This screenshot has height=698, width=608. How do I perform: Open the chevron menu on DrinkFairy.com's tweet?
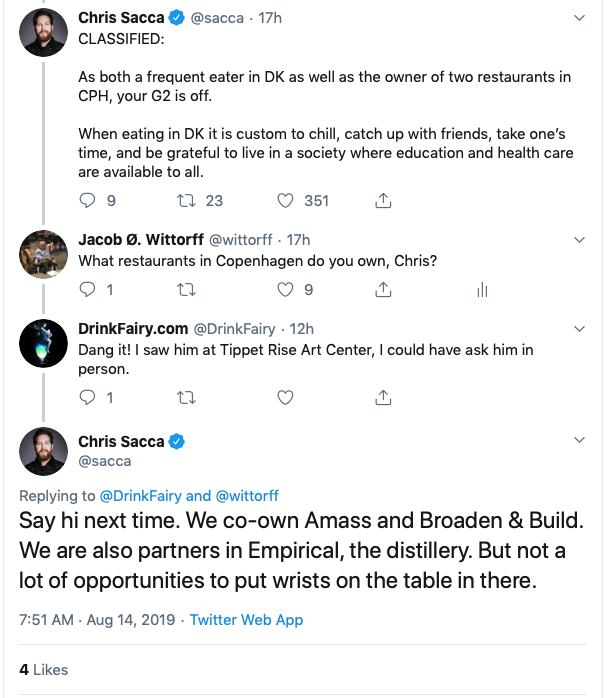pyautogui.click(x=580, y=328)
